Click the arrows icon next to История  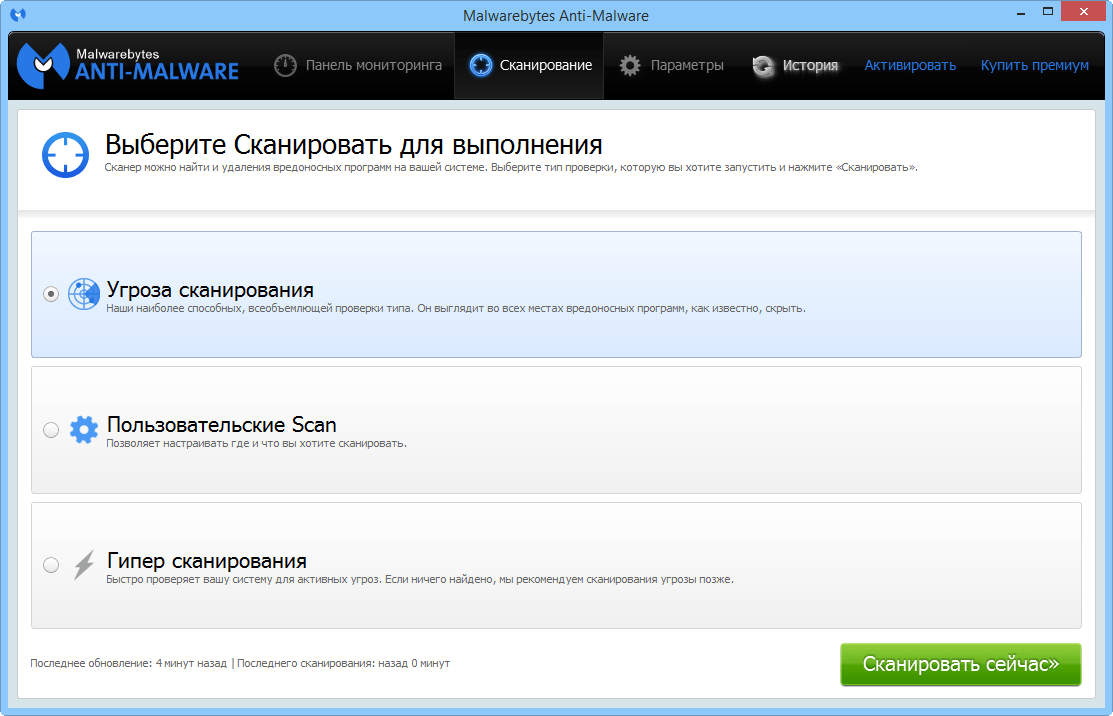click(x=763, y=64)
